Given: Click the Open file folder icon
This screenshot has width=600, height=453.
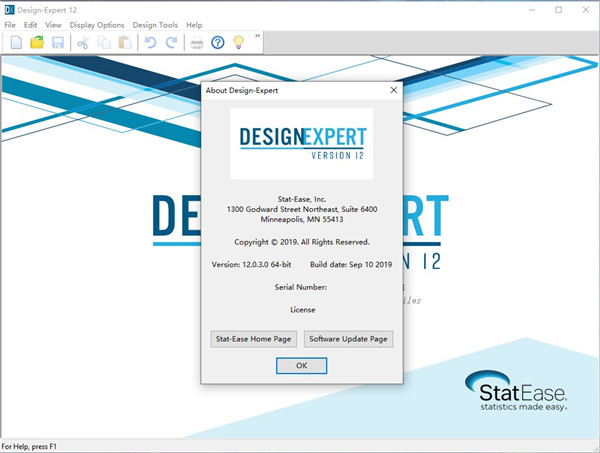Looking at the screenshot, I should pos(37,42).
